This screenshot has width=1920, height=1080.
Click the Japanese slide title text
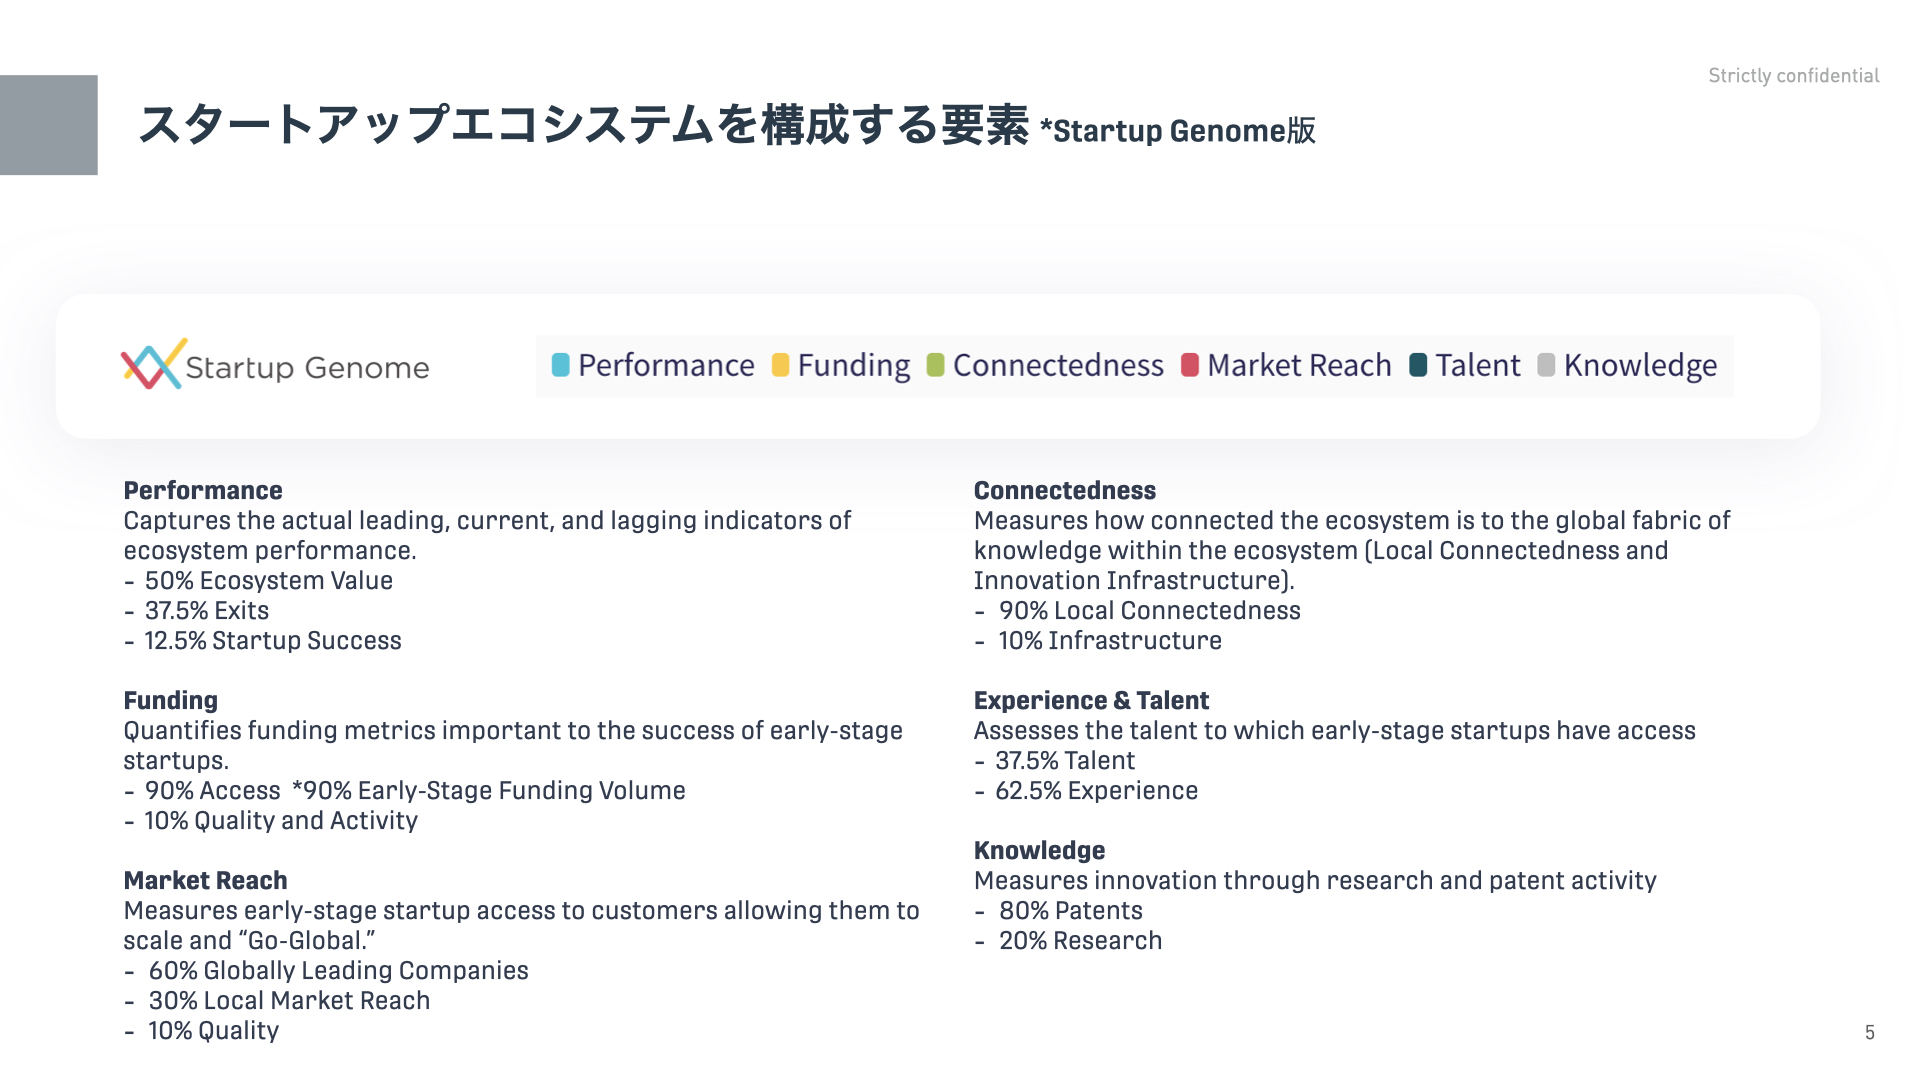coord(583,126)
